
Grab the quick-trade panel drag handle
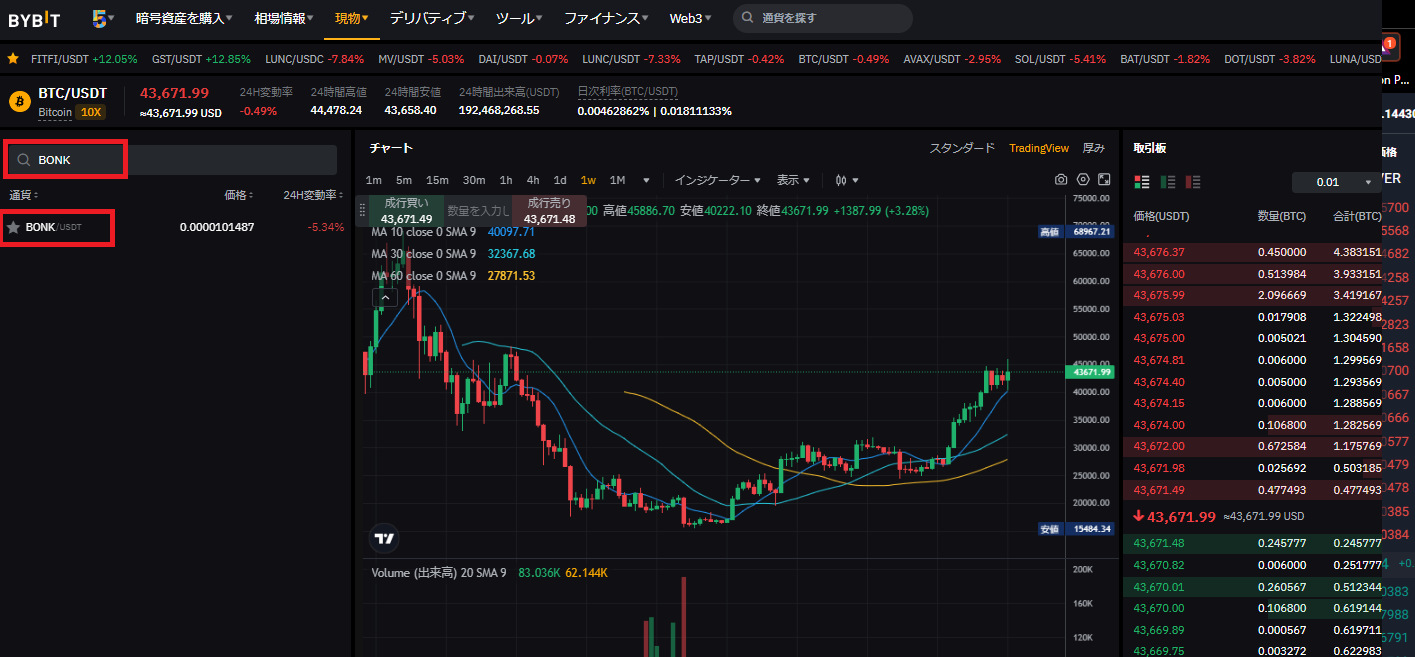362,211
